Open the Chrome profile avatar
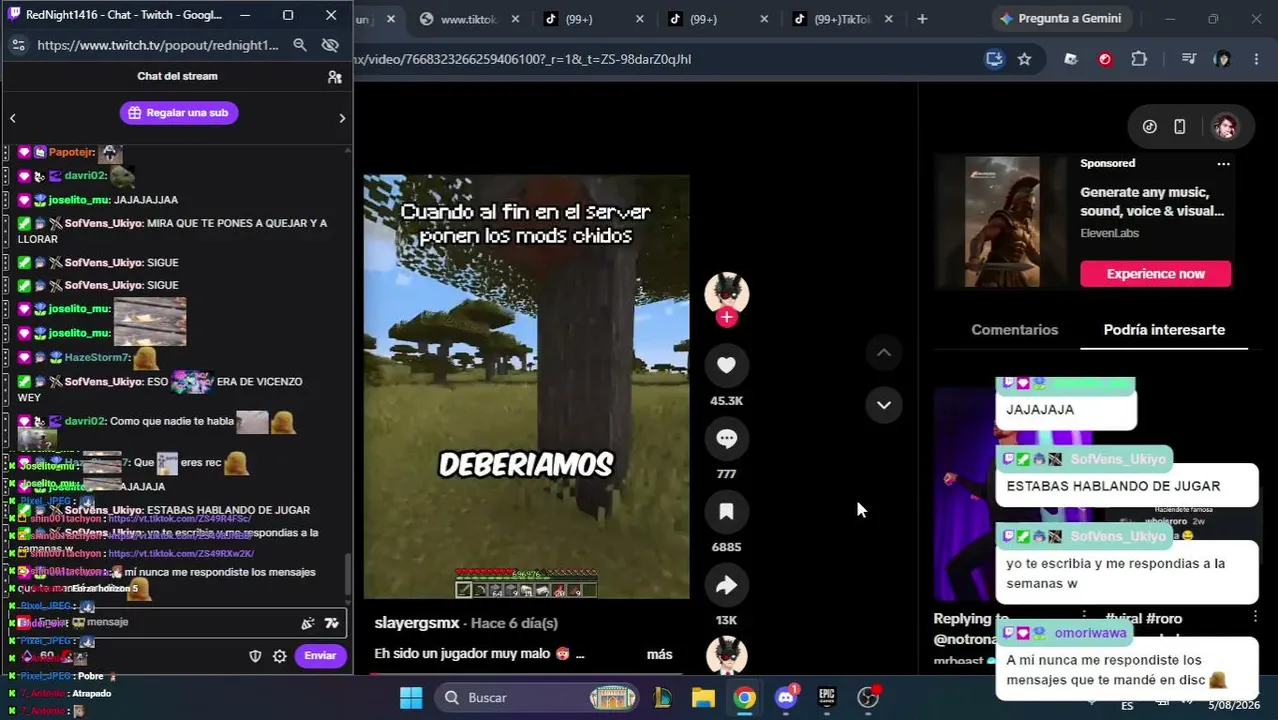 click(1222, 59)
